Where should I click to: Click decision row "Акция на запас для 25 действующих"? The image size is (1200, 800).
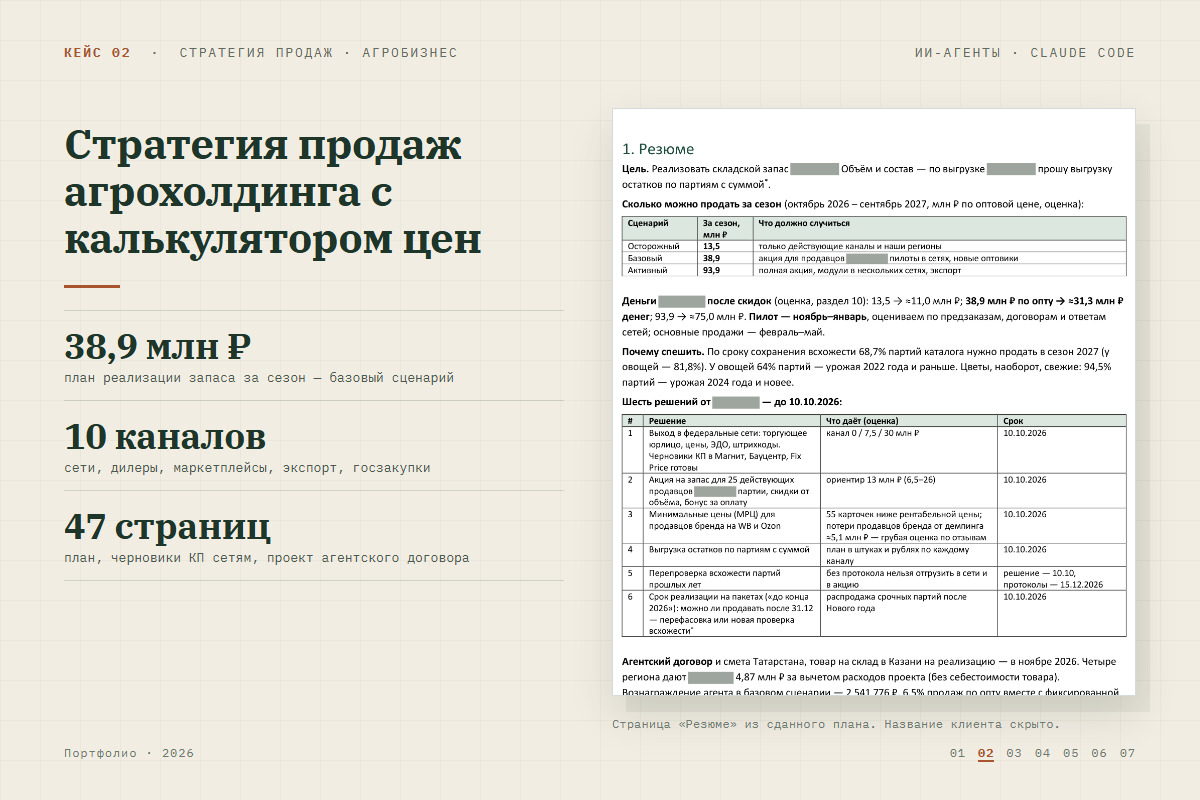click(874, 490)
